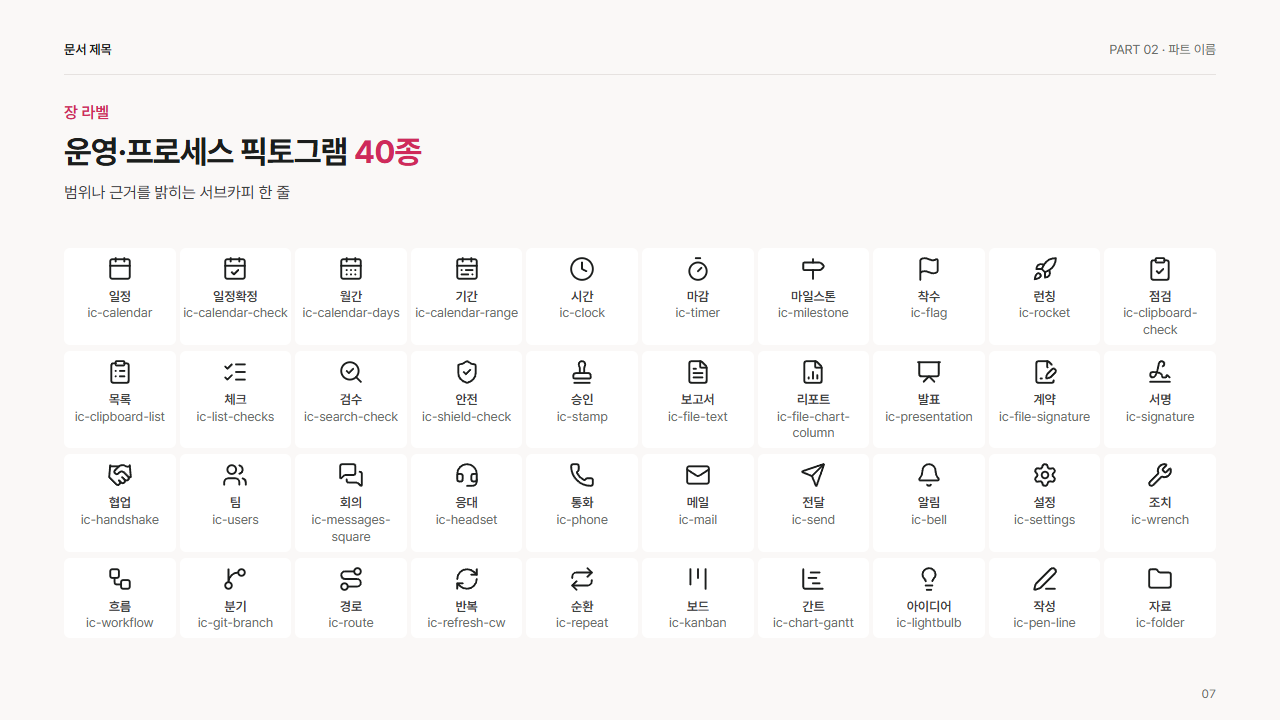The height and width of the screenshot is (720, 1280).
Task: Select the users icon for 팀
Action: [x=235, y=475]
